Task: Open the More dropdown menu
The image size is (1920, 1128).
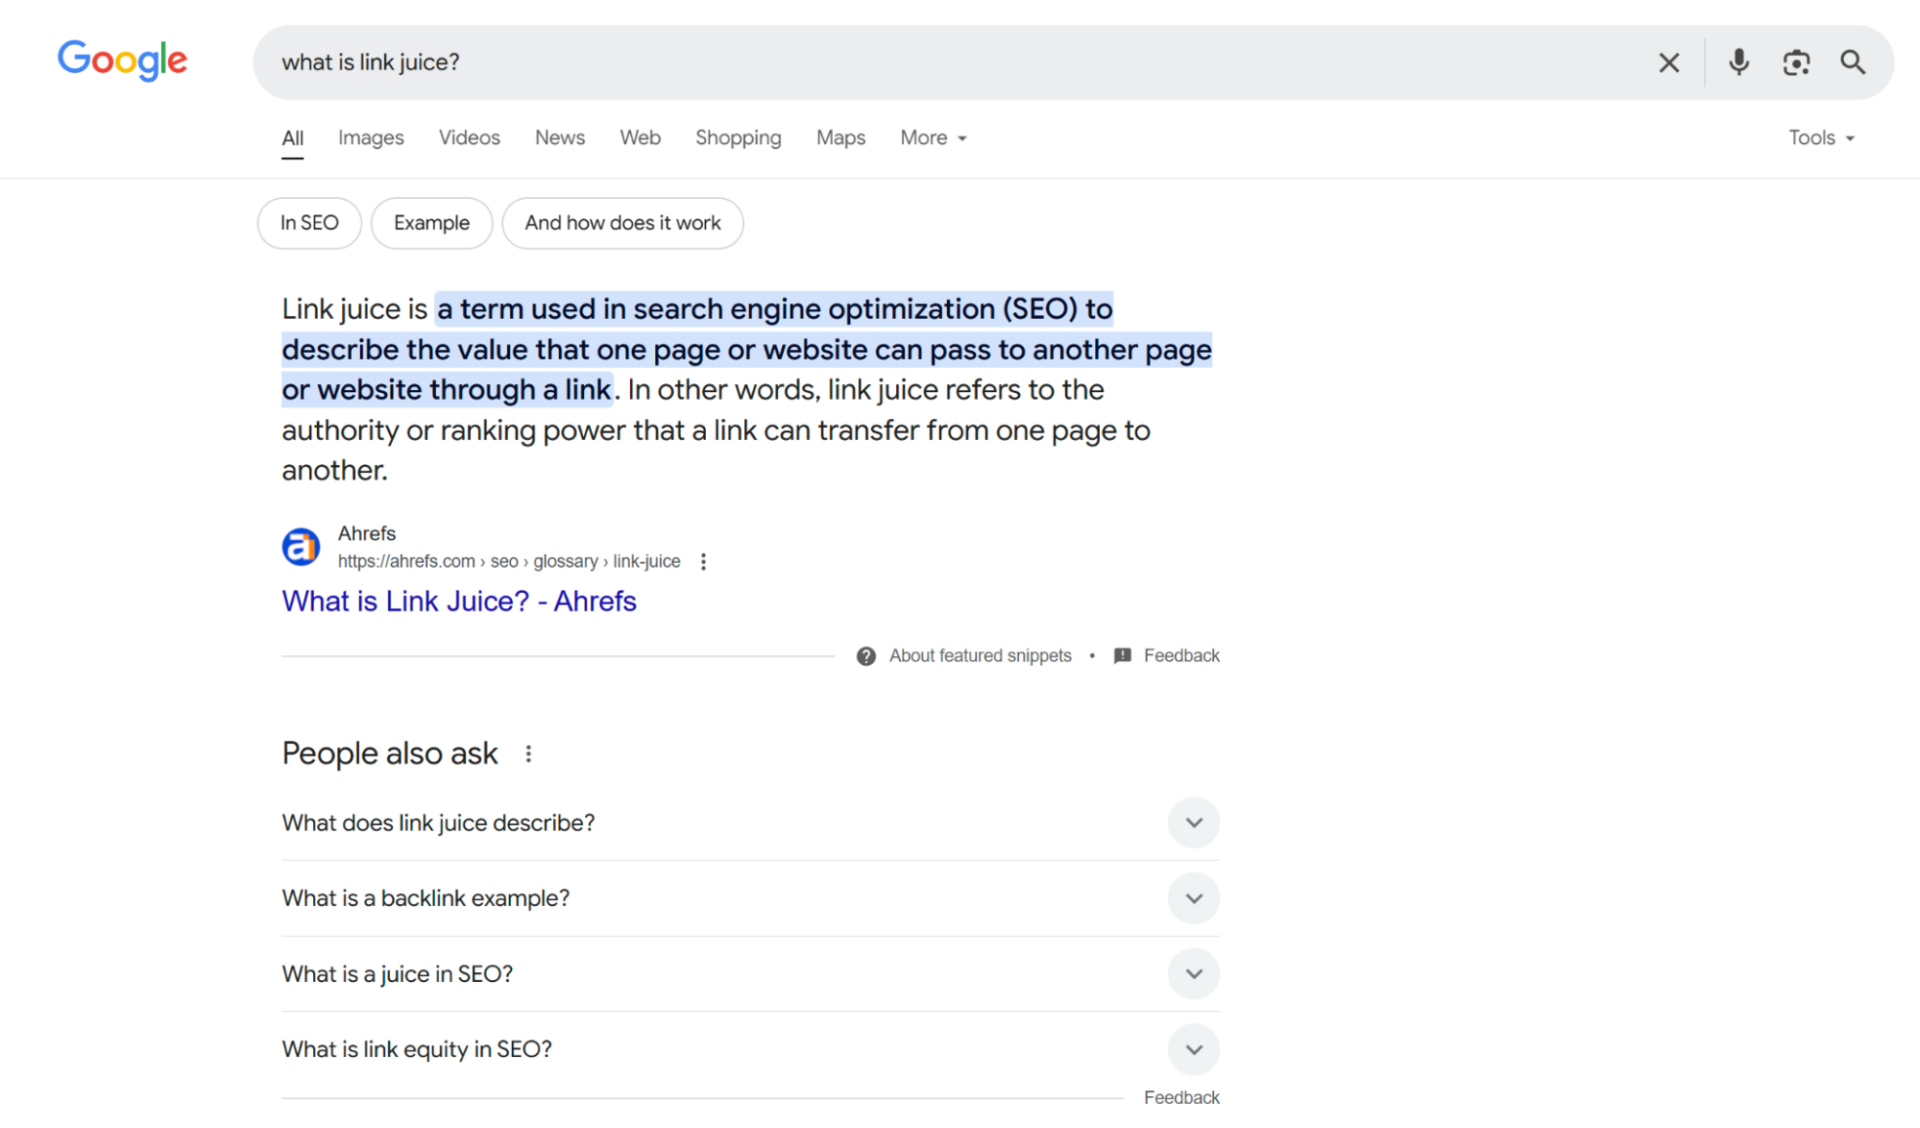Action: (930, 137)
